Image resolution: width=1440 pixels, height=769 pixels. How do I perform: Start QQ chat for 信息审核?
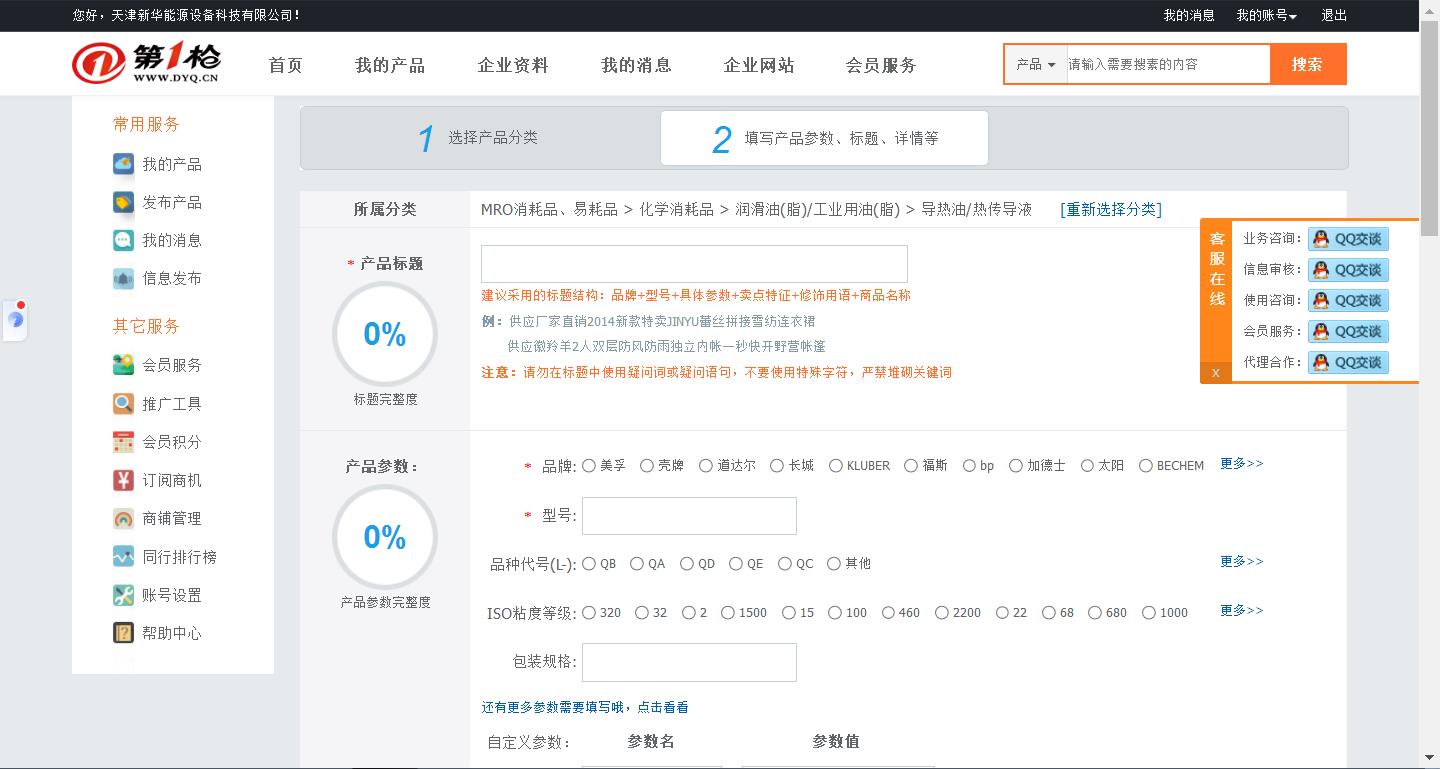(x=1348, y=270)
